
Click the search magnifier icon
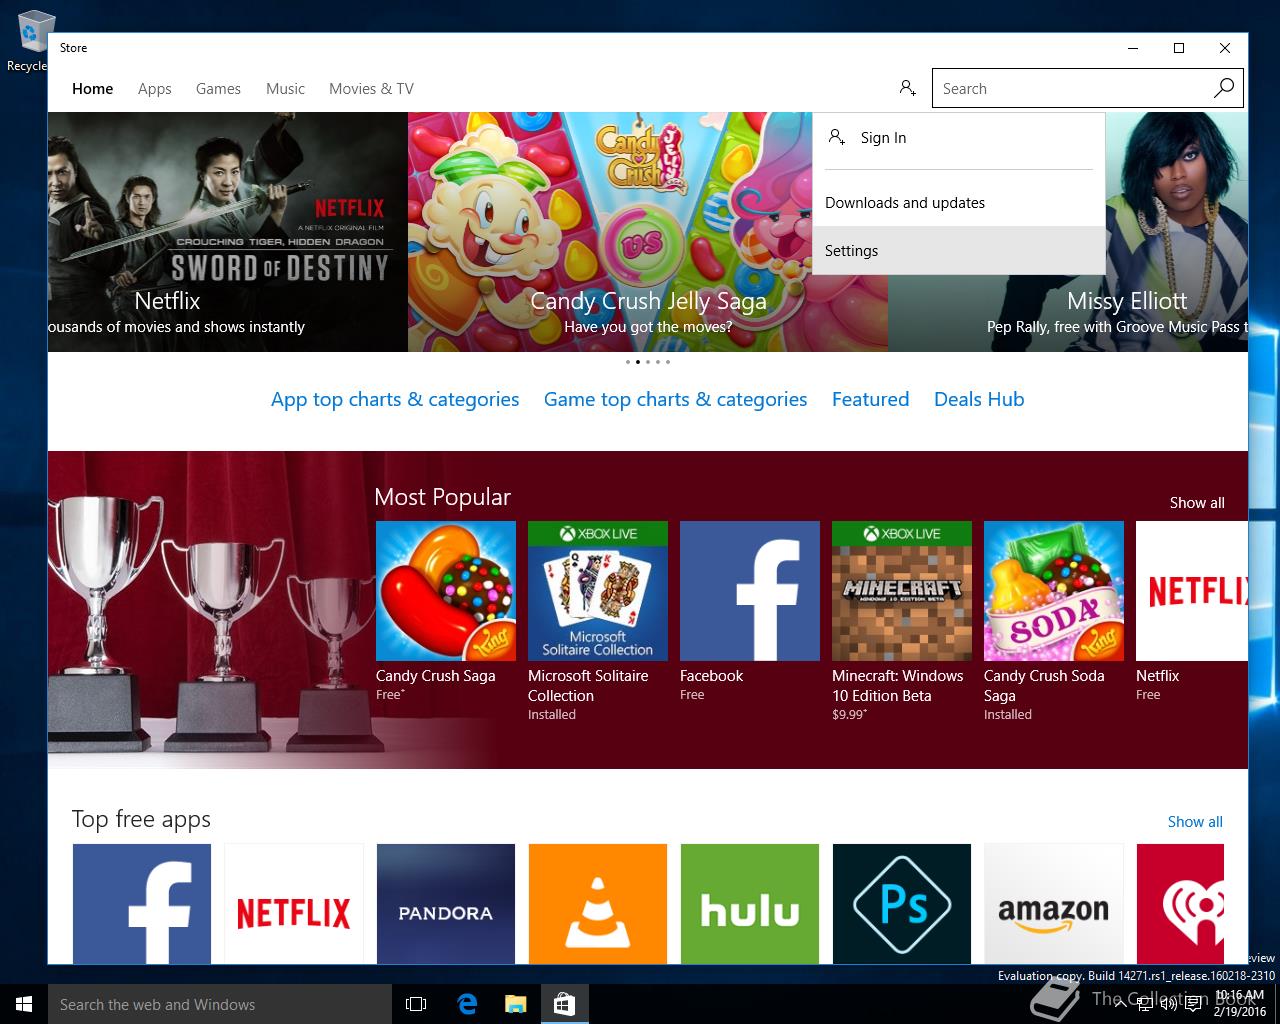[x=1224, y=88]
